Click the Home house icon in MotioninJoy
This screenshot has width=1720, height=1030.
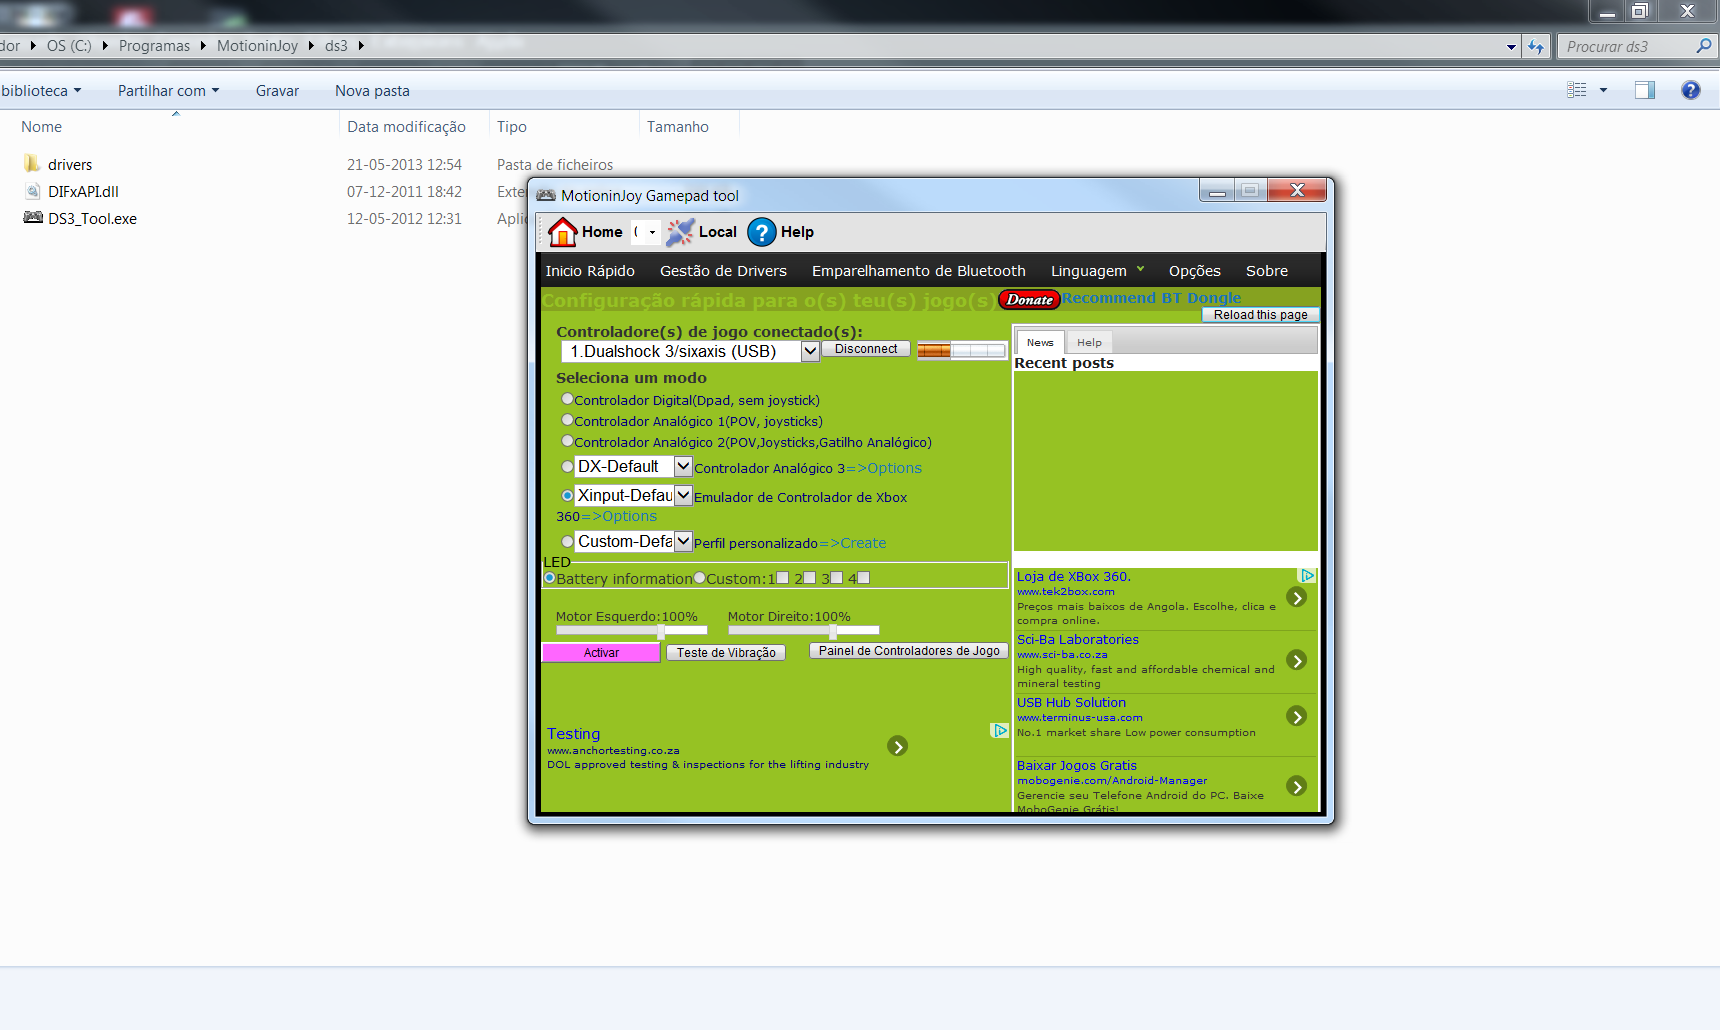pos(562,232)
